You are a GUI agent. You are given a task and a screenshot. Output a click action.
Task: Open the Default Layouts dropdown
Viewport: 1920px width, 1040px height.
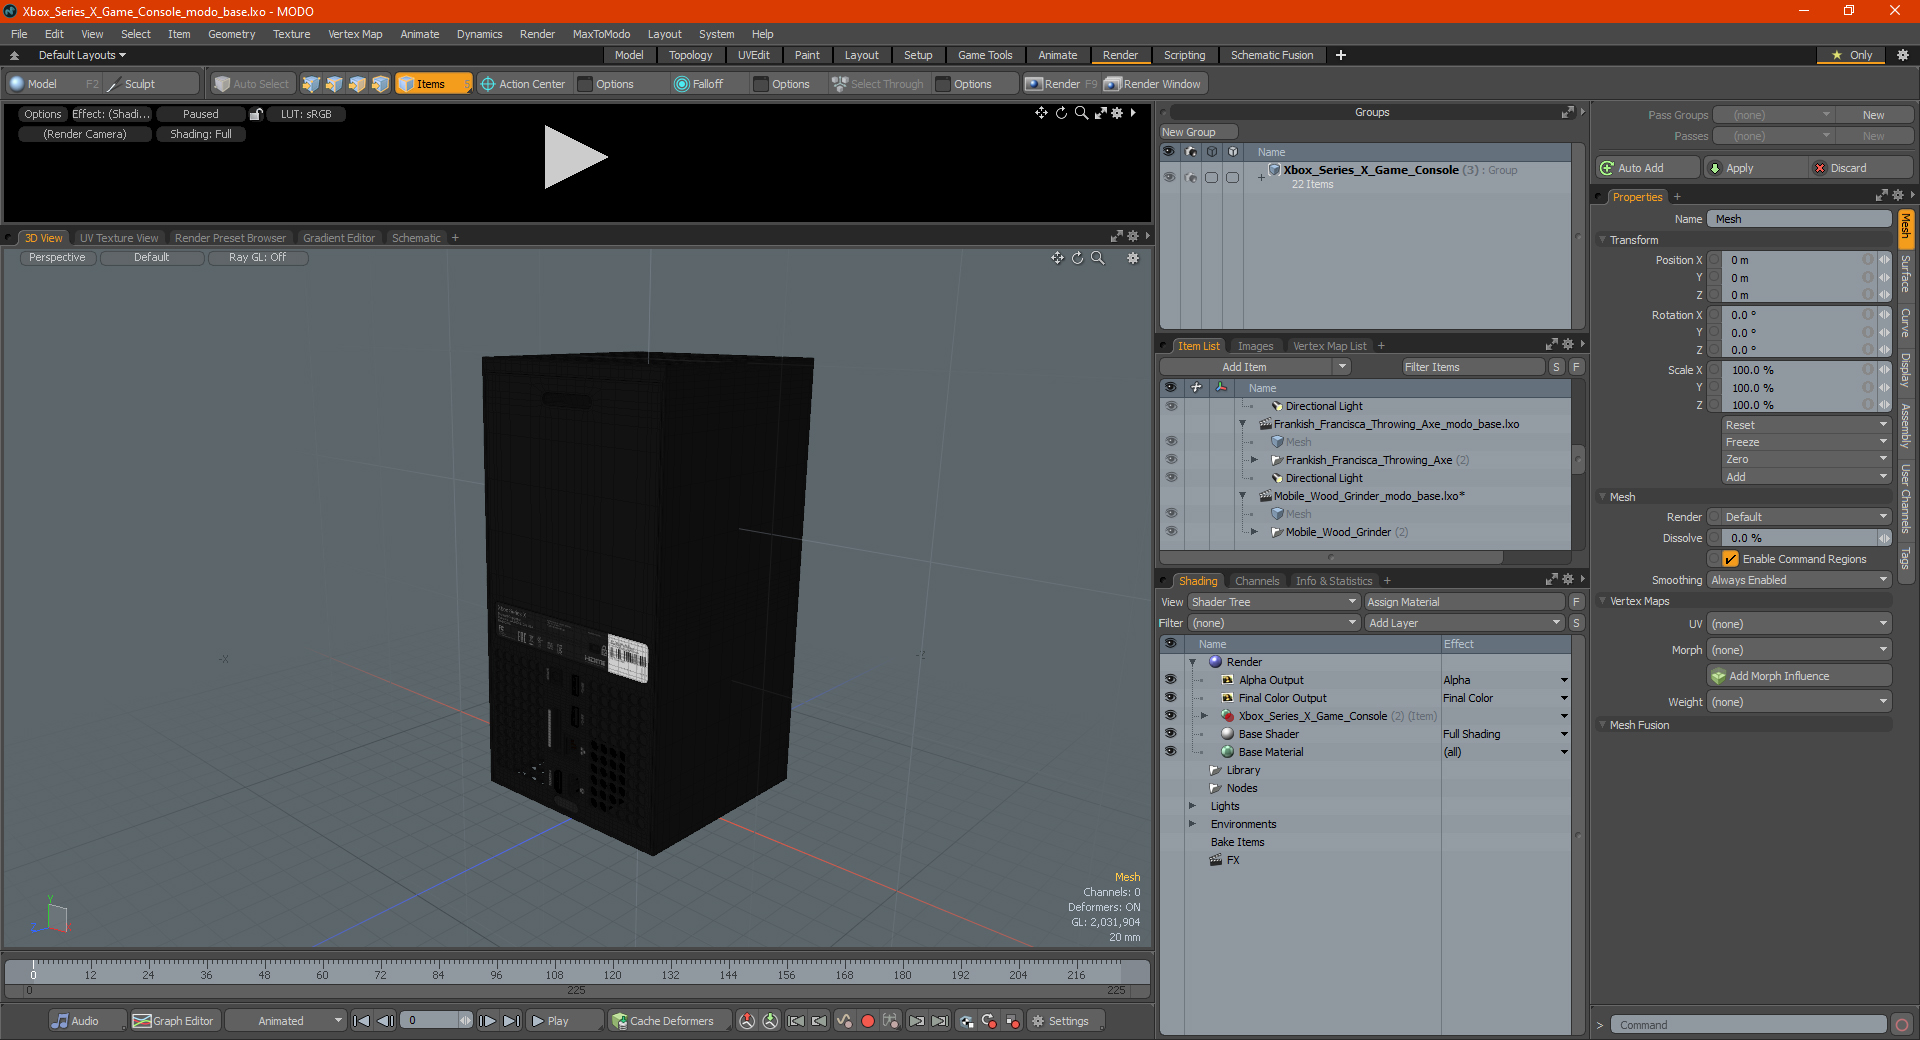[82, 55]
